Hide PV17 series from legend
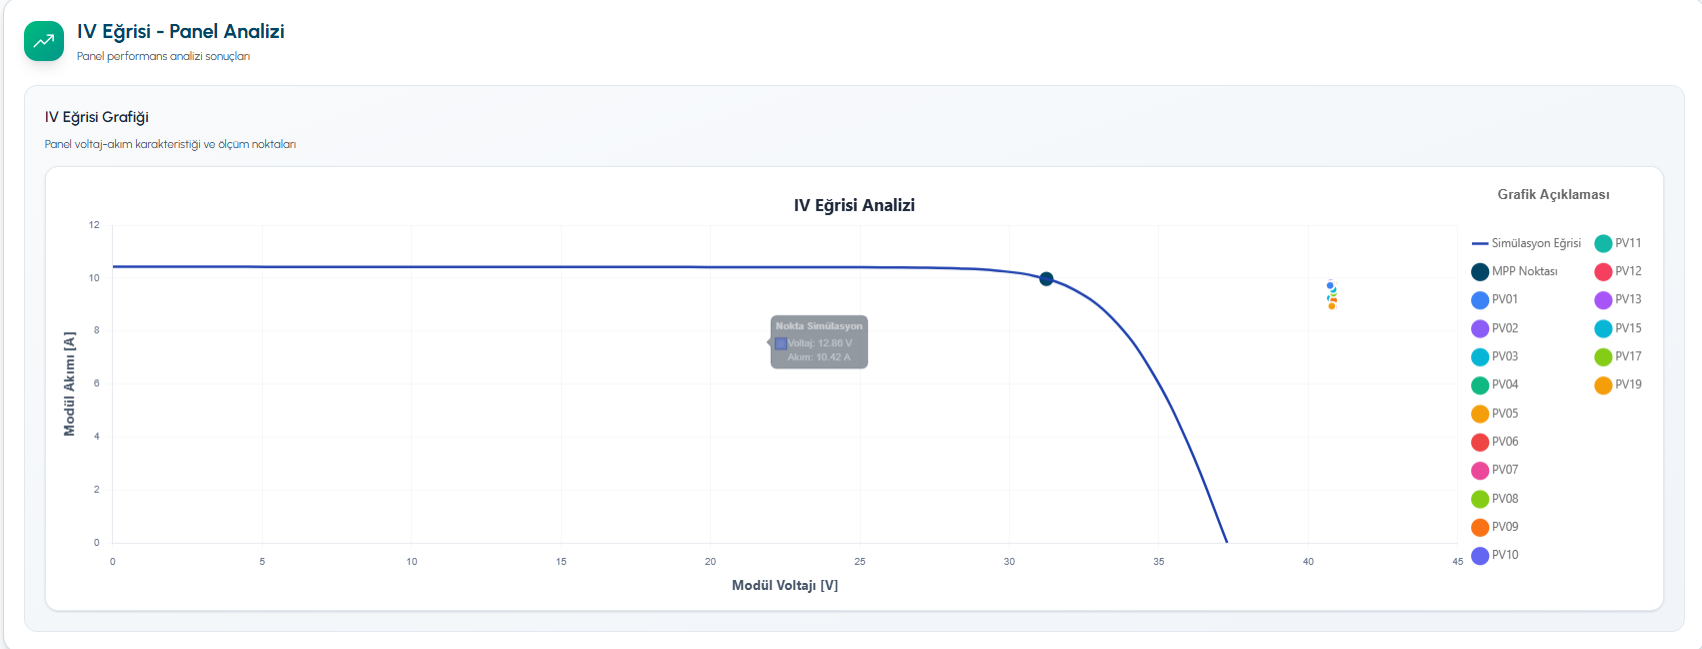The height and width of the screenshot is (649, 1702). point(1617,356)
